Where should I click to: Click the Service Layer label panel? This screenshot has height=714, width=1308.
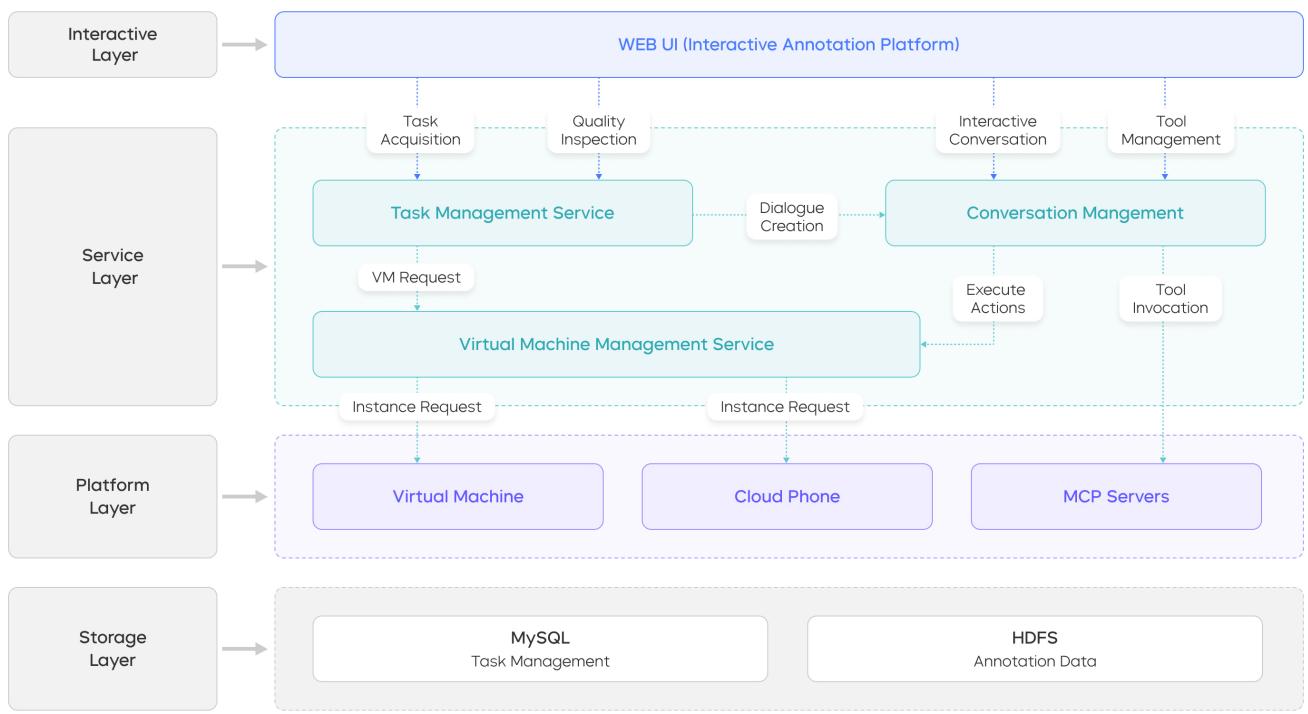click(x=112, y=266)
